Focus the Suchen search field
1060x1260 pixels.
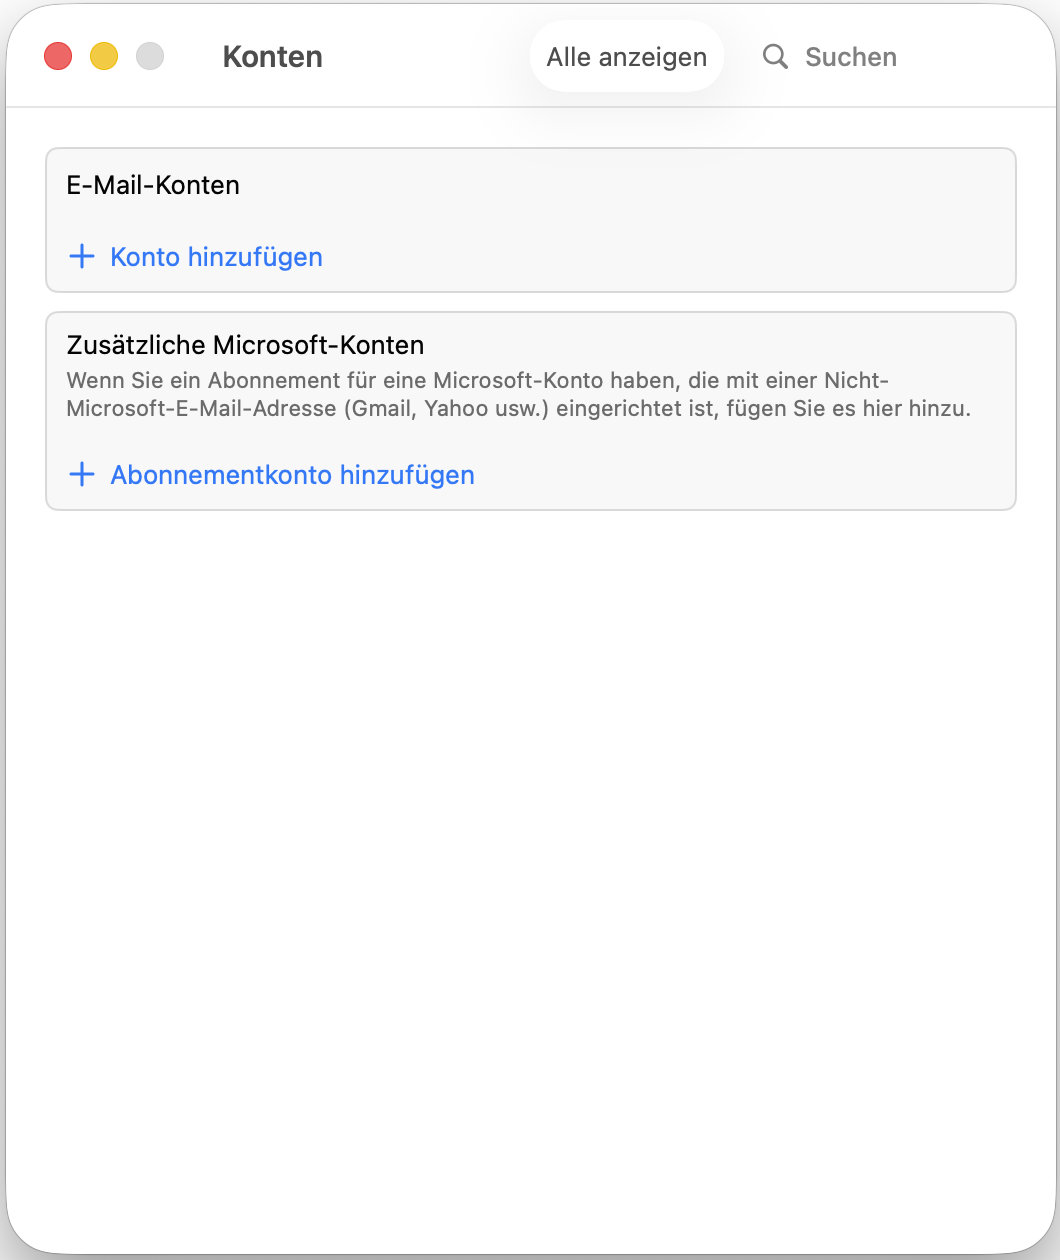tap(850, 57)
